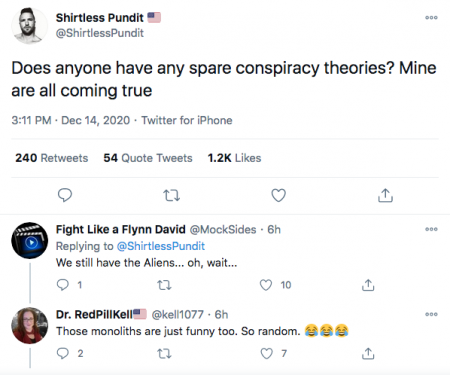Like the MockSides reply with 10 likes
The height and width of the screenshot is (375, 450).
266,285
